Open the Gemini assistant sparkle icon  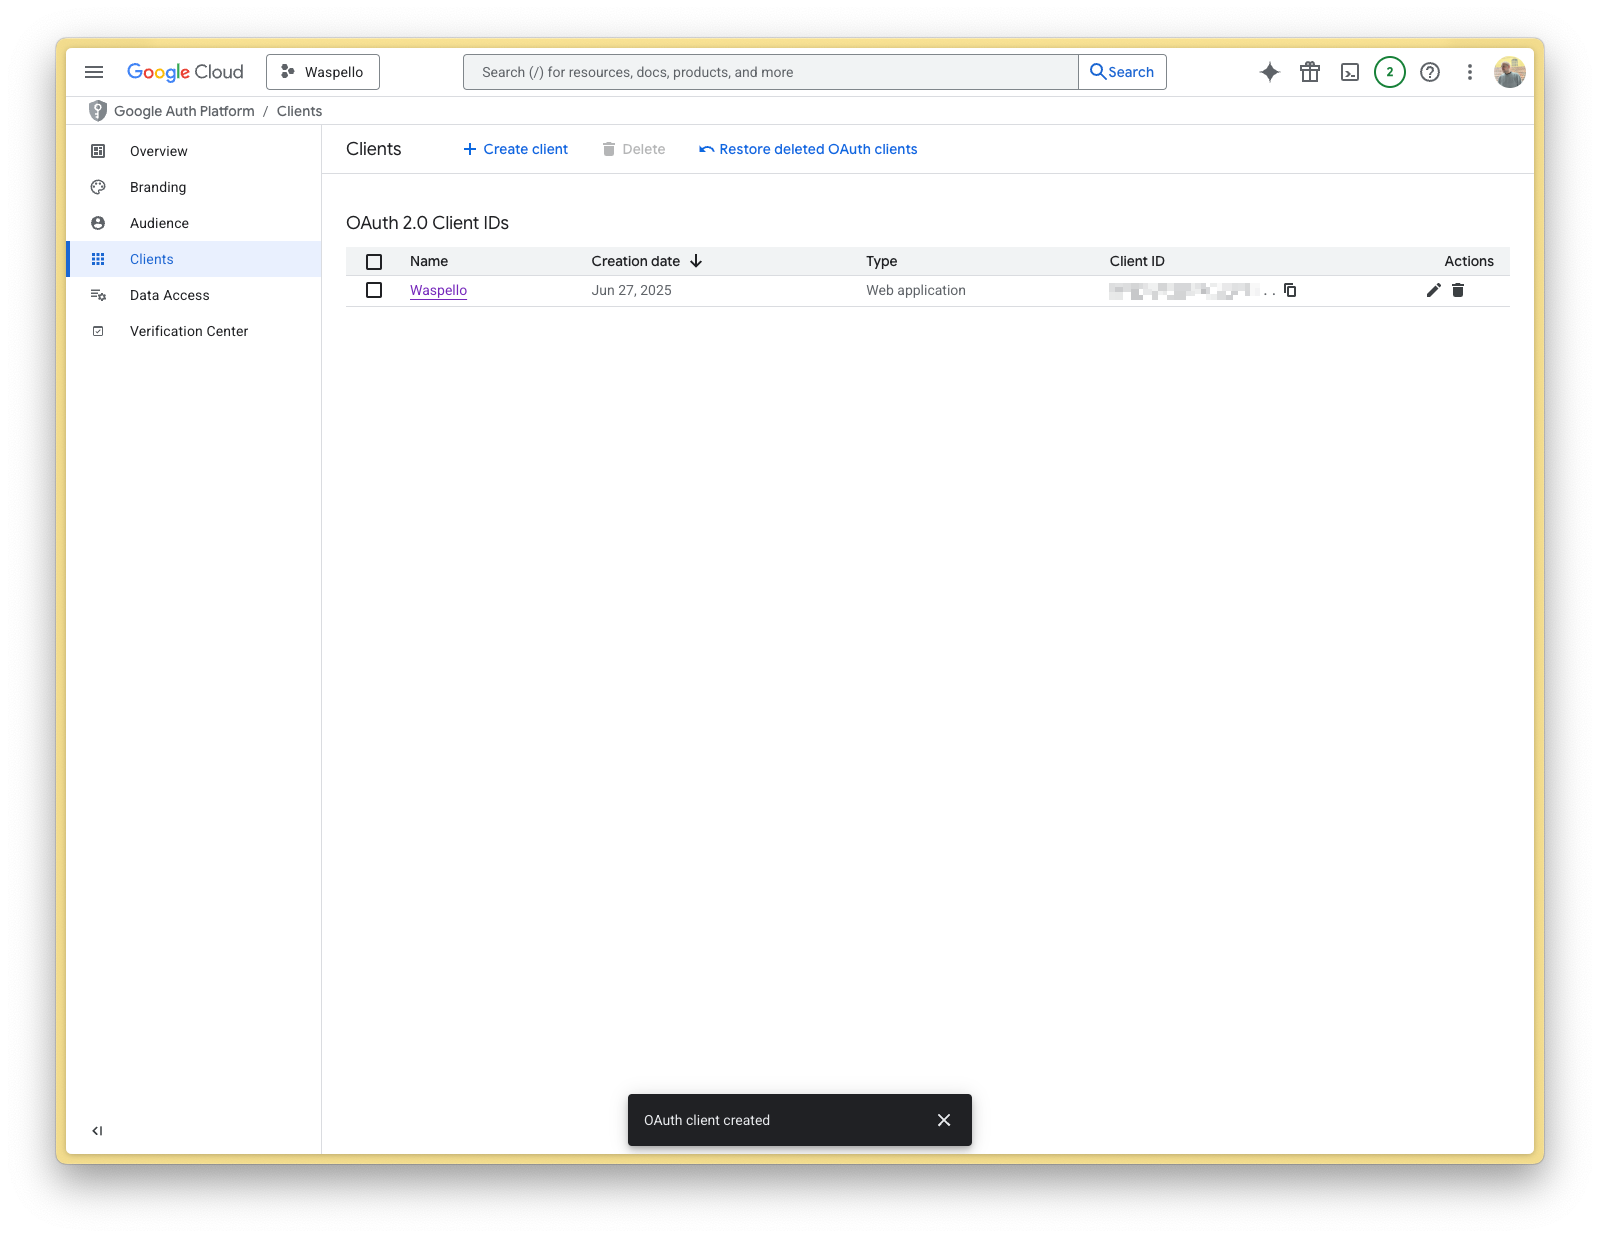click(x=1268, y=71)
